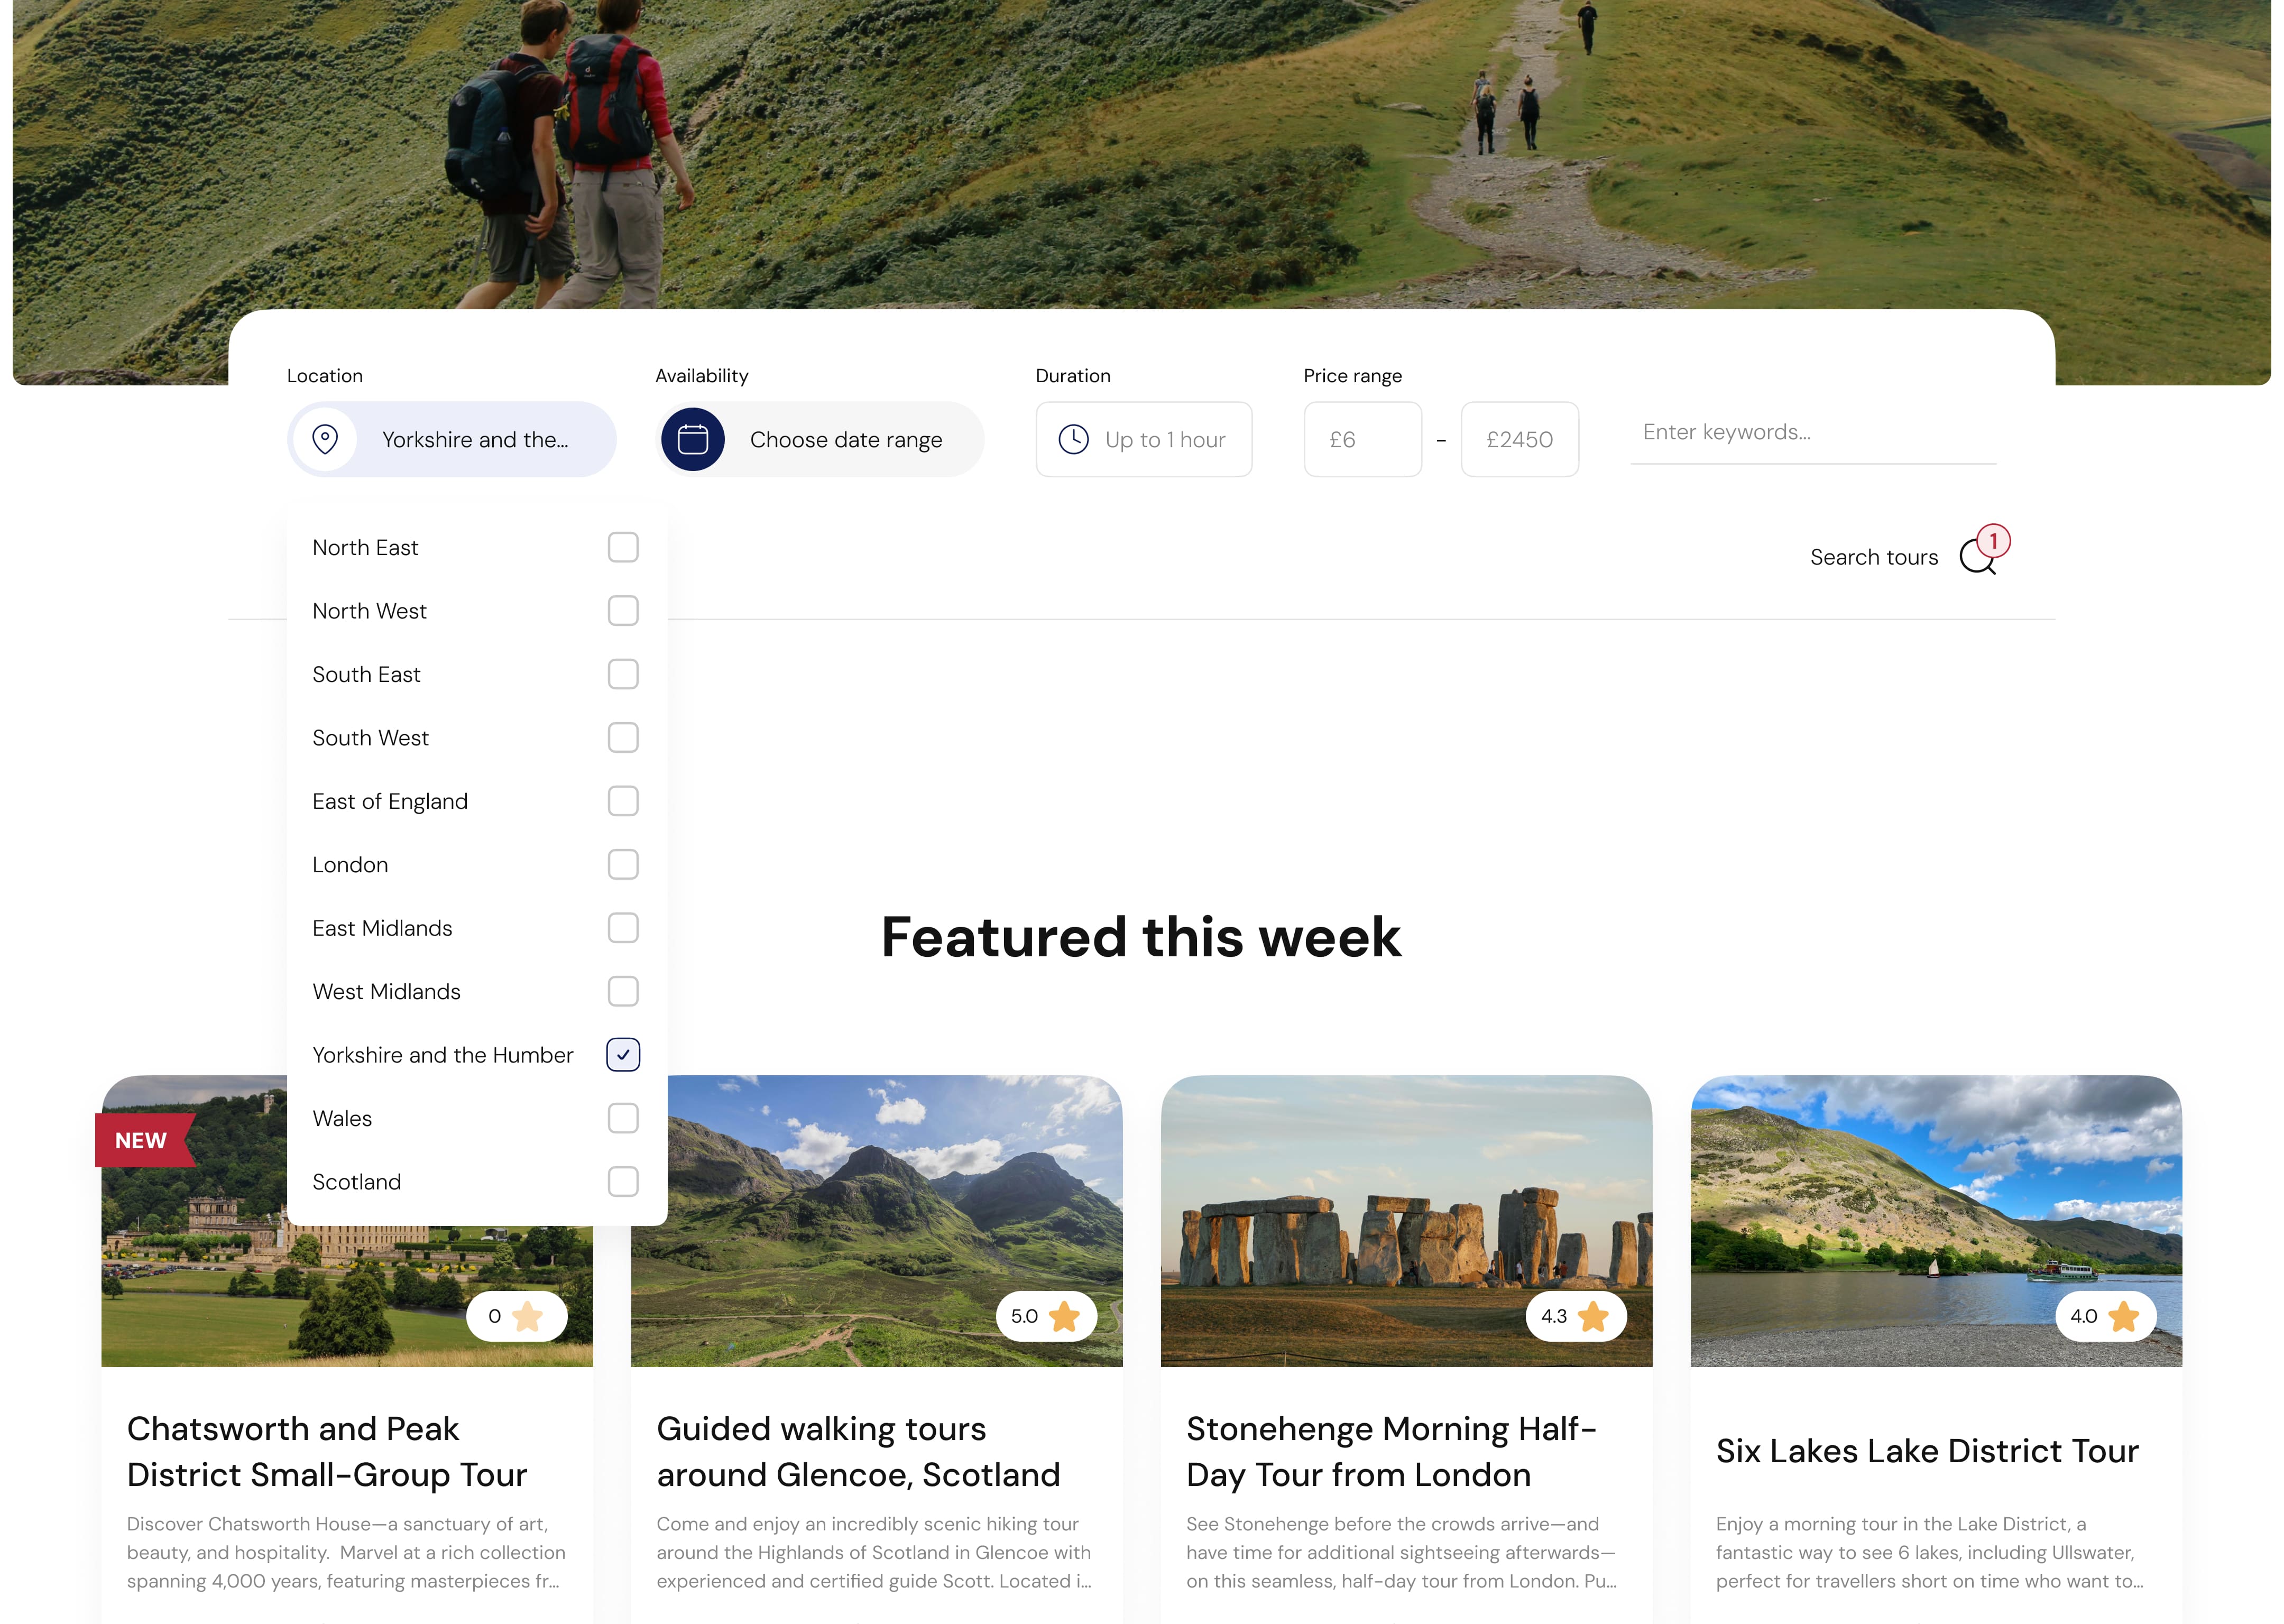Click the Chatsworth tour description text
This screenshot has height=1624, width=2284.
346,1552
